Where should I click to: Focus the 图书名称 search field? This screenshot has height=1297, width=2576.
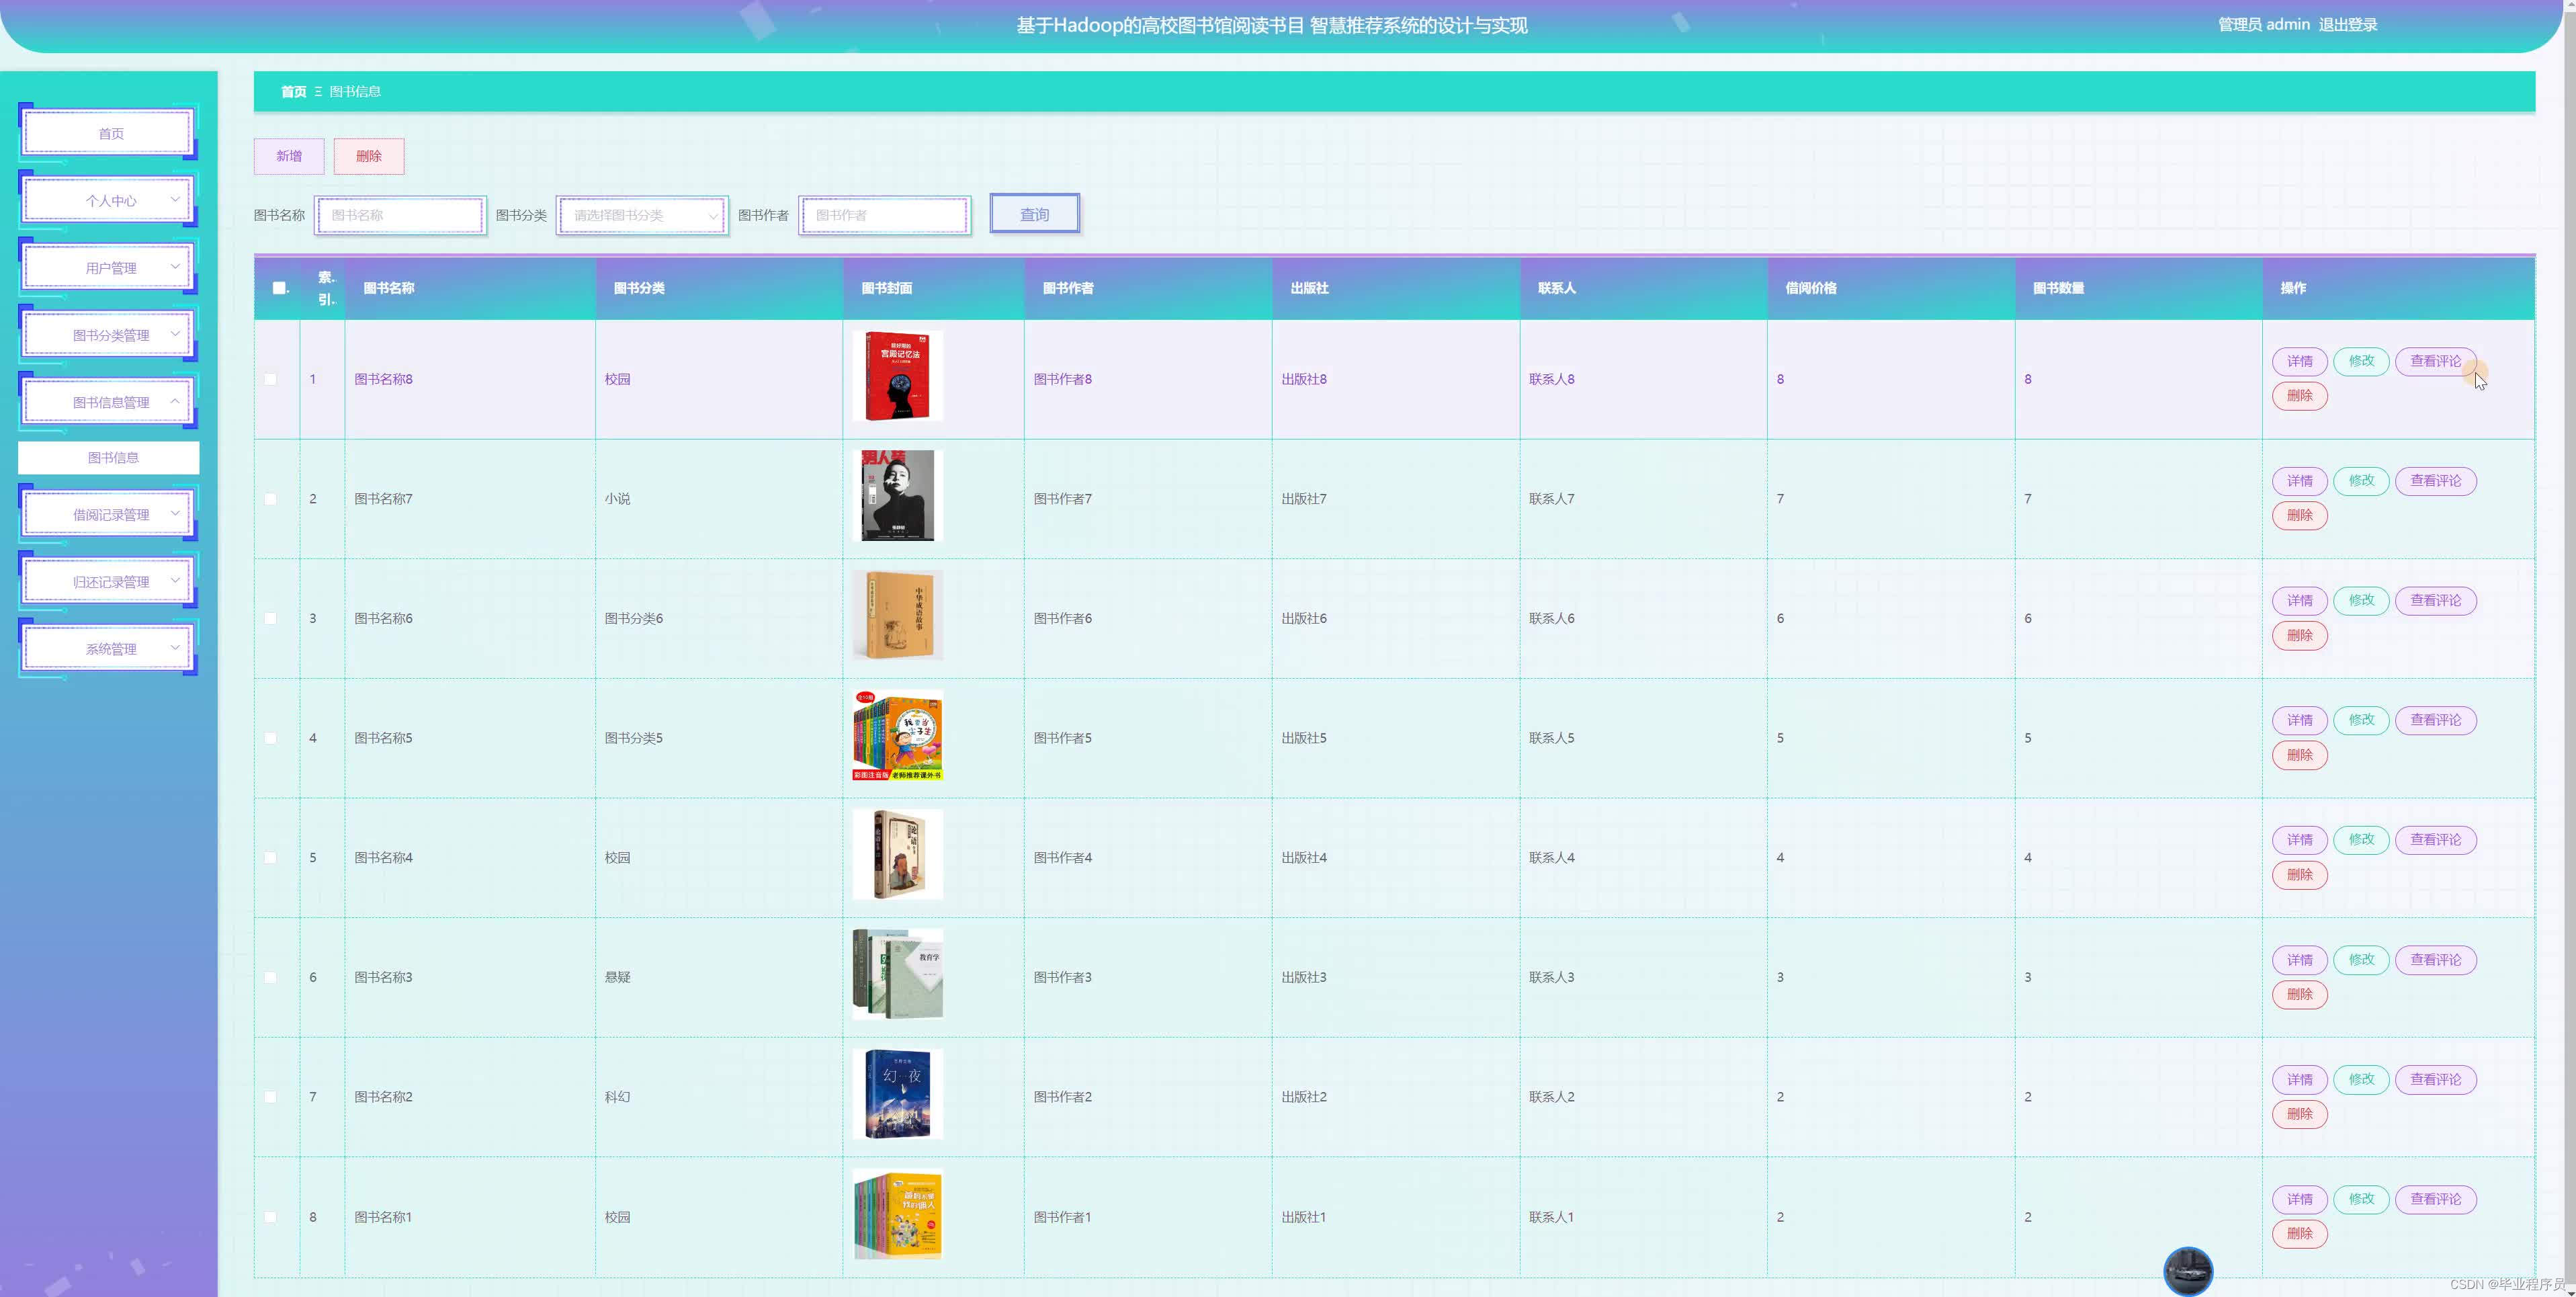coord(400,215)
